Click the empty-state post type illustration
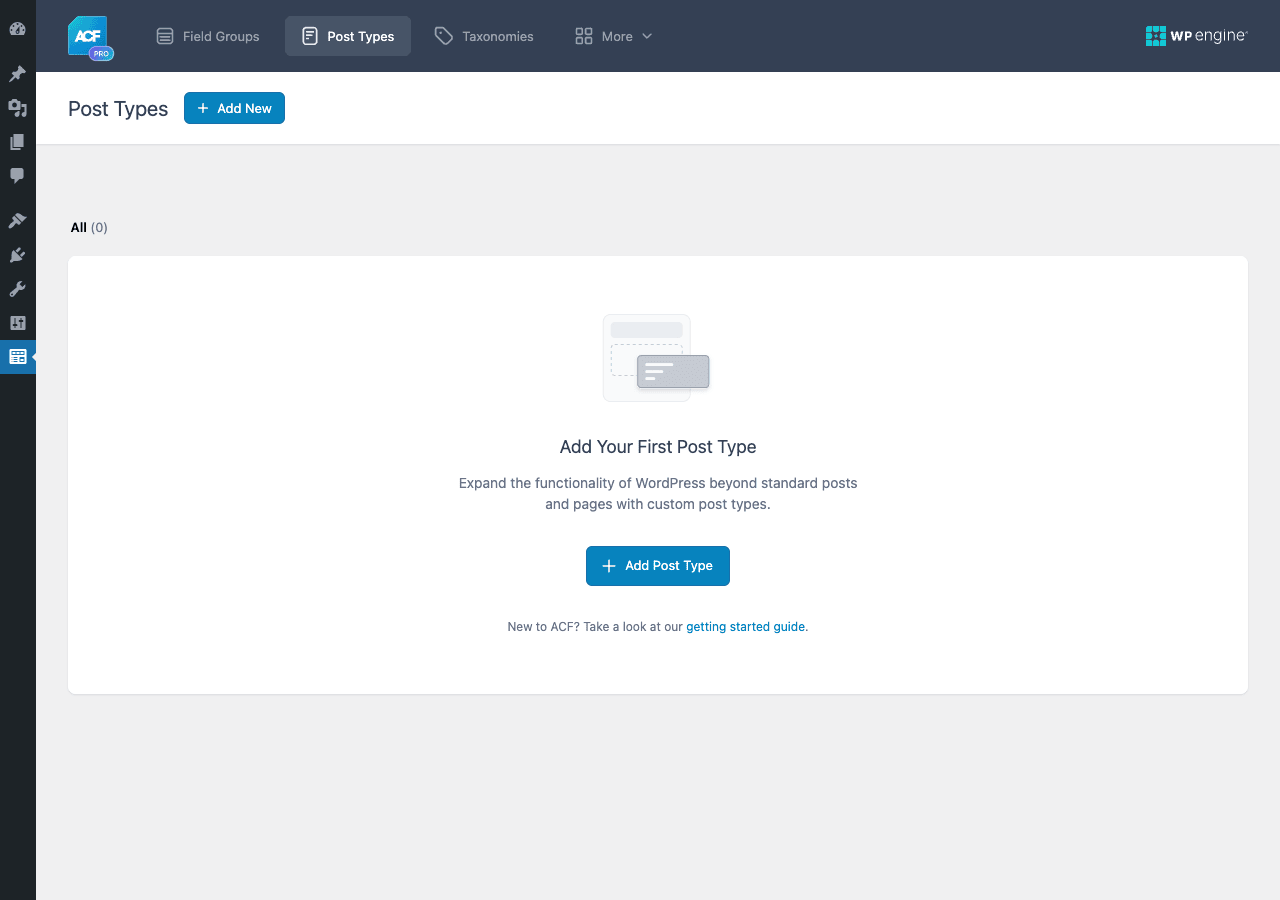 click(656, 358)
